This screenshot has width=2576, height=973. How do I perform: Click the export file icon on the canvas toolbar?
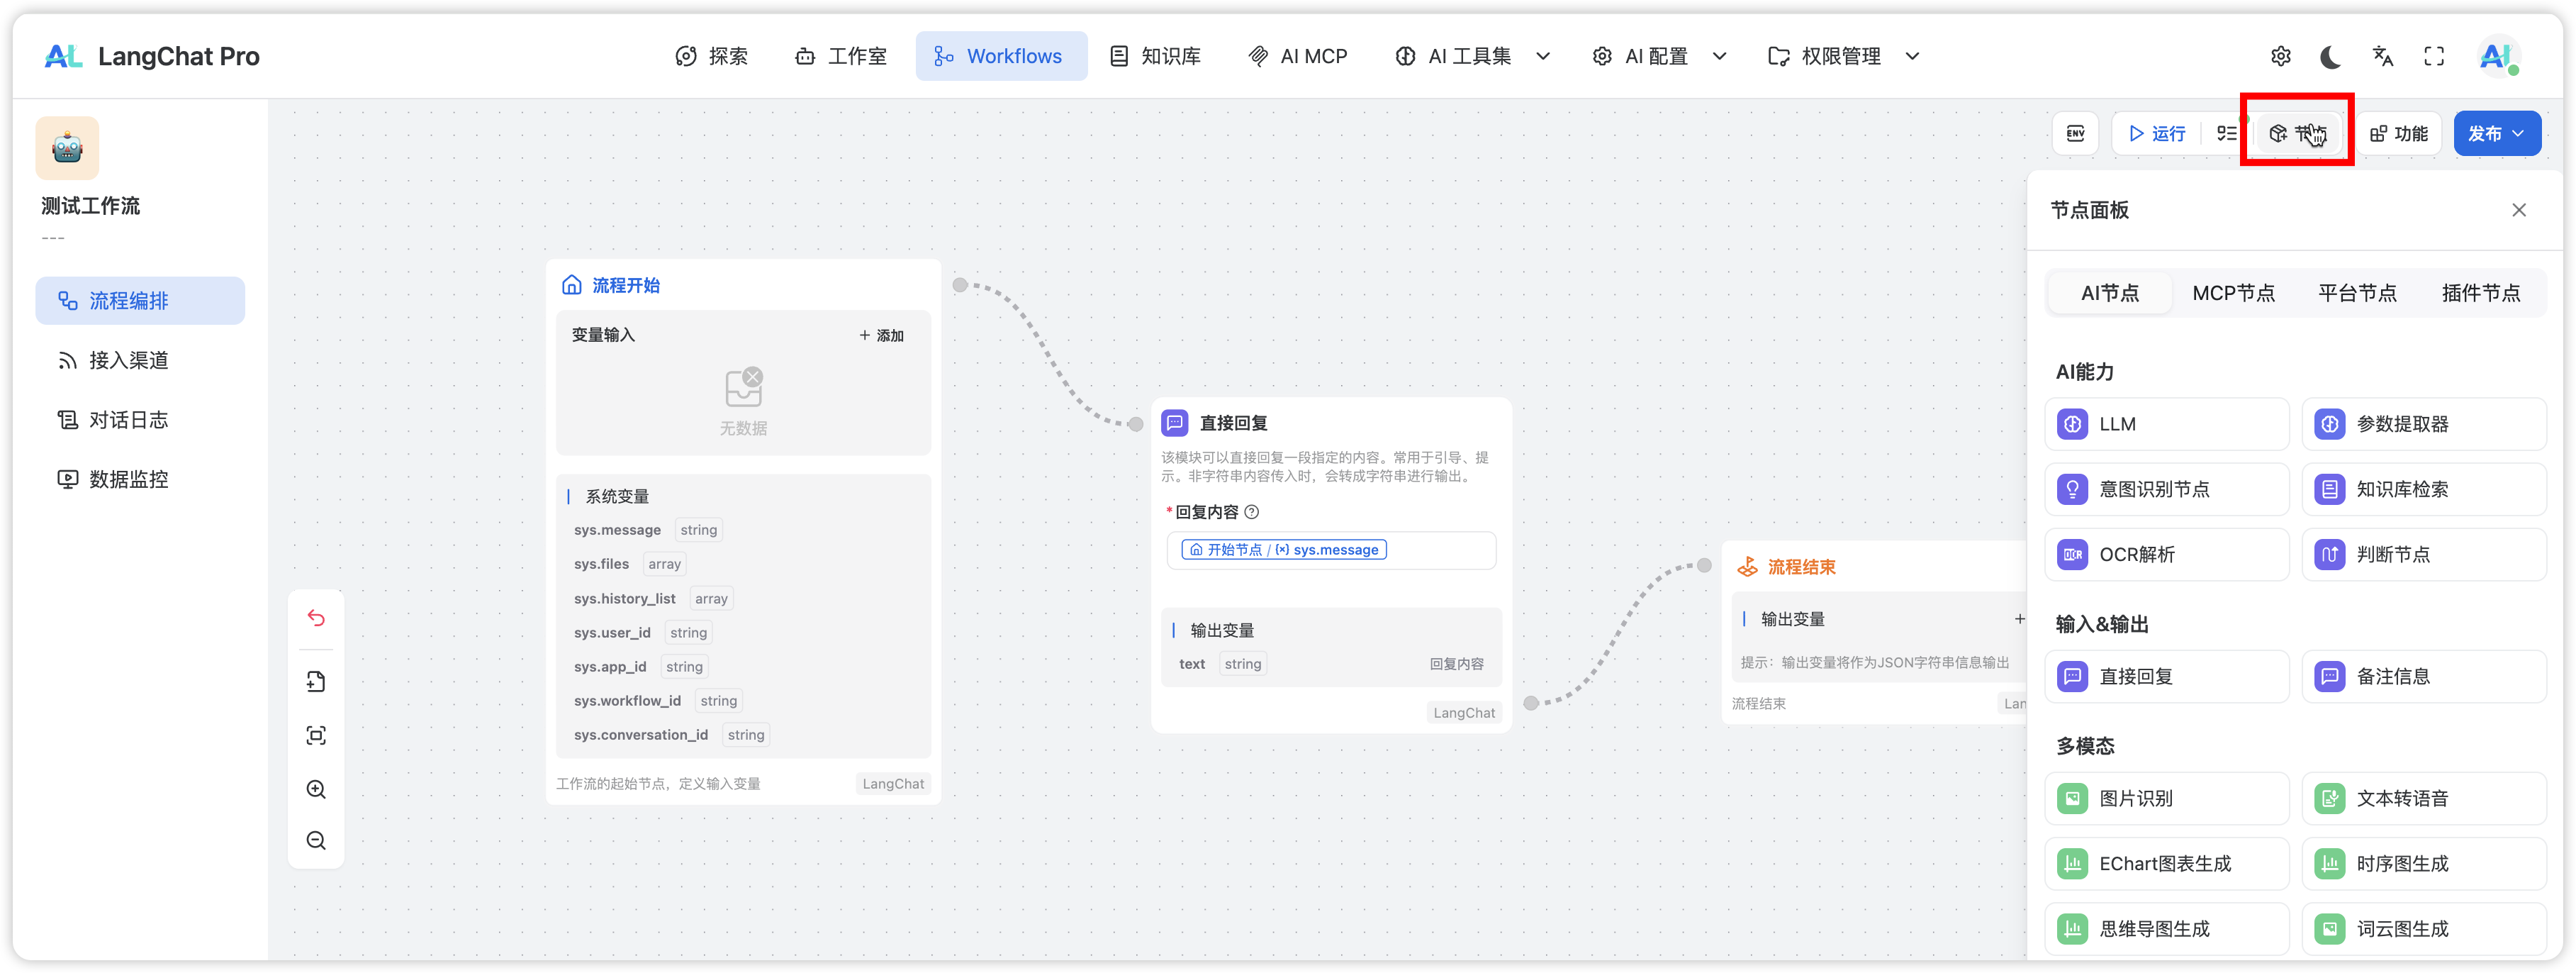pos(316,681)
